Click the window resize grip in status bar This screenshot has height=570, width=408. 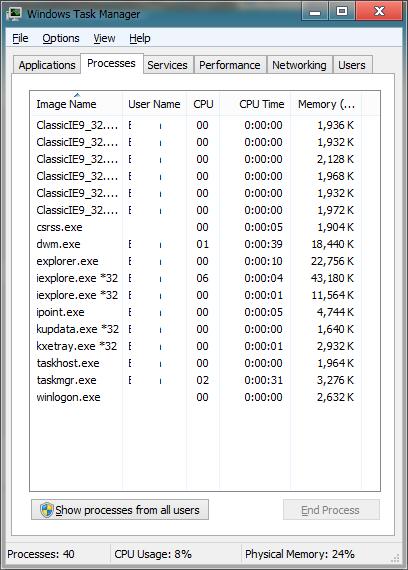(x=396, y=558)
